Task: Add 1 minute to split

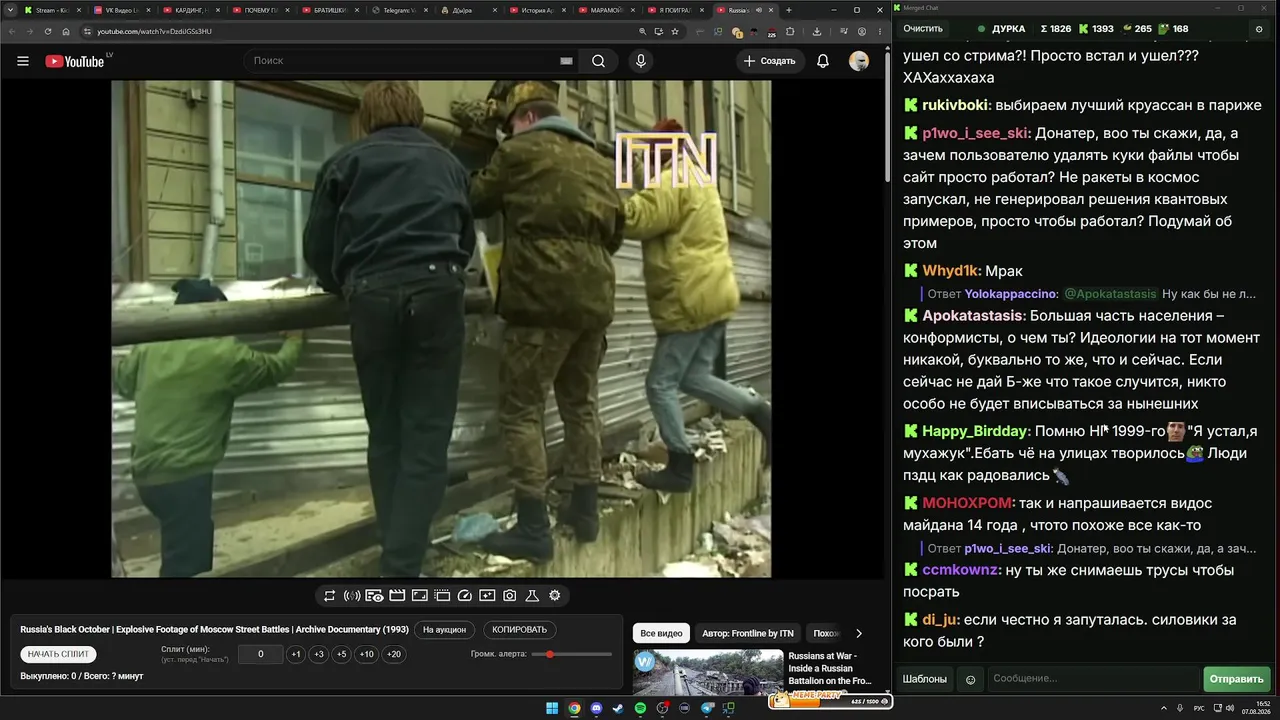Action: pyautogui.click(x=296, y=654)
